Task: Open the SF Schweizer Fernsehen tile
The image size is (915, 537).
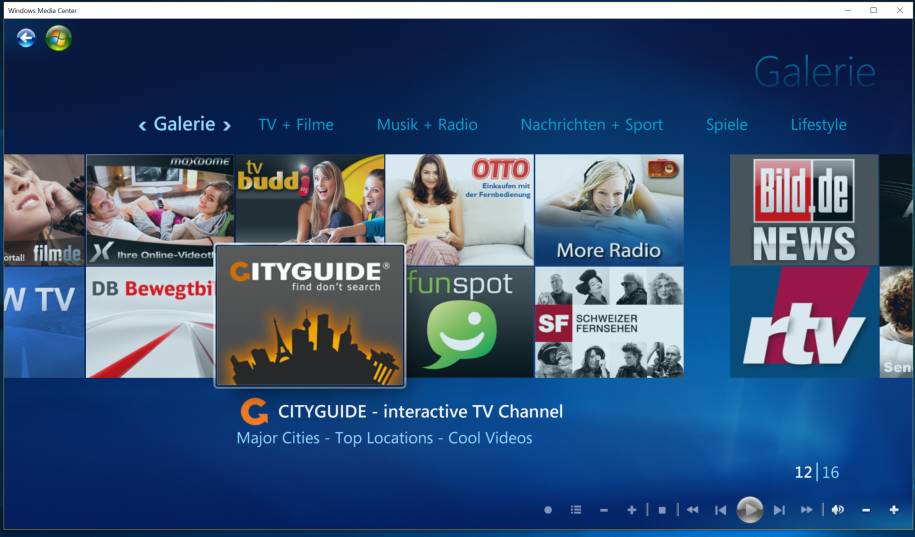Action: [x=609, y=322]
